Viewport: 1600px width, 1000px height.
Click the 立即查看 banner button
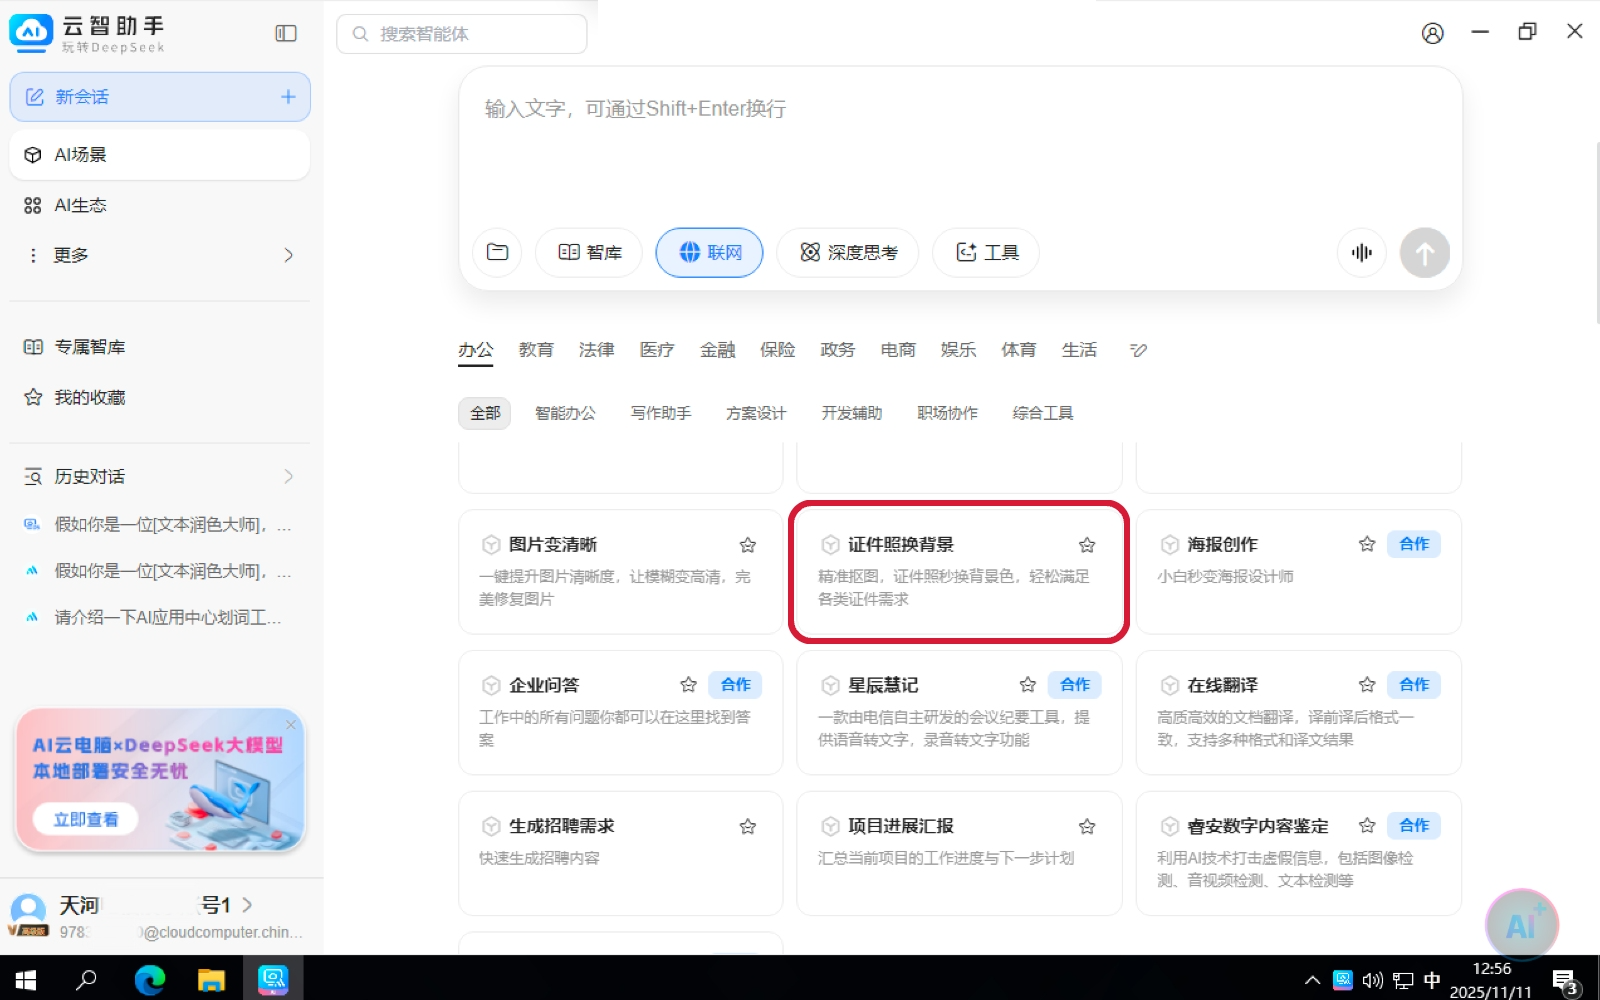pyautogui.click(x=86, y=819)
